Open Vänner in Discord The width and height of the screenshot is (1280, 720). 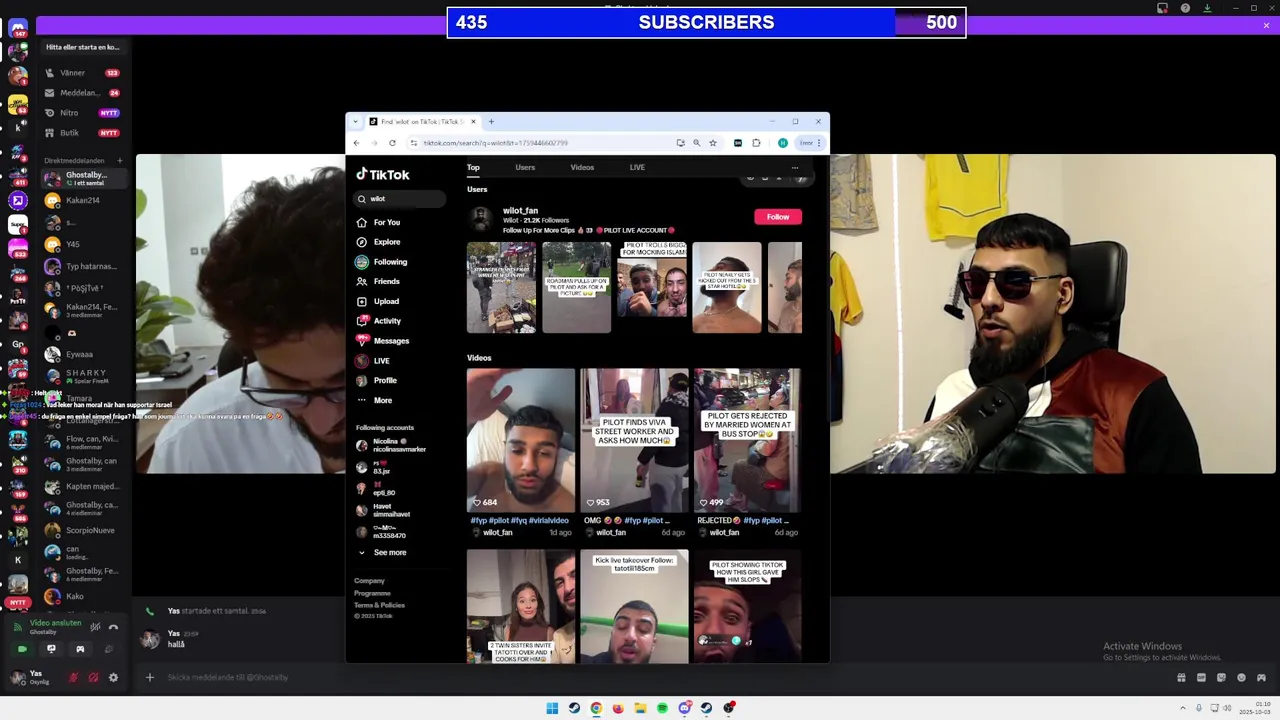[83, 73]
